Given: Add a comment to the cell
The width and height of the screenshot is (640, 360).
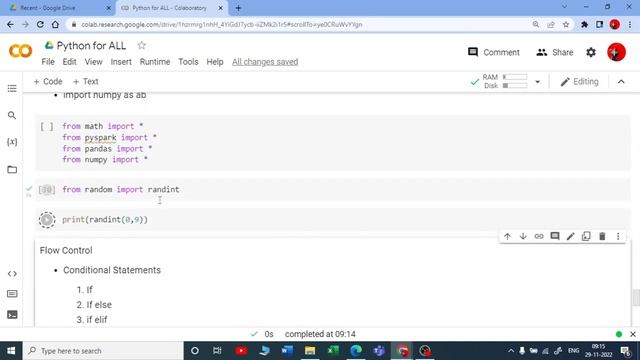Looking at the screenshot, I should 555,236.
